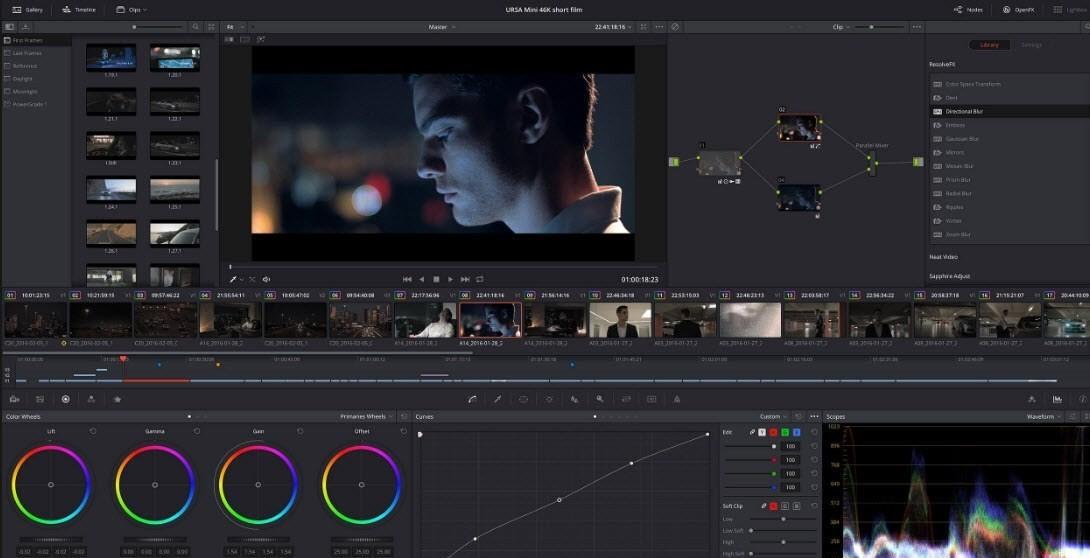This screenshot has width=1090, height=558.
Task: Expand the Waveform scope type dropdown
Action: point(1045,416)
